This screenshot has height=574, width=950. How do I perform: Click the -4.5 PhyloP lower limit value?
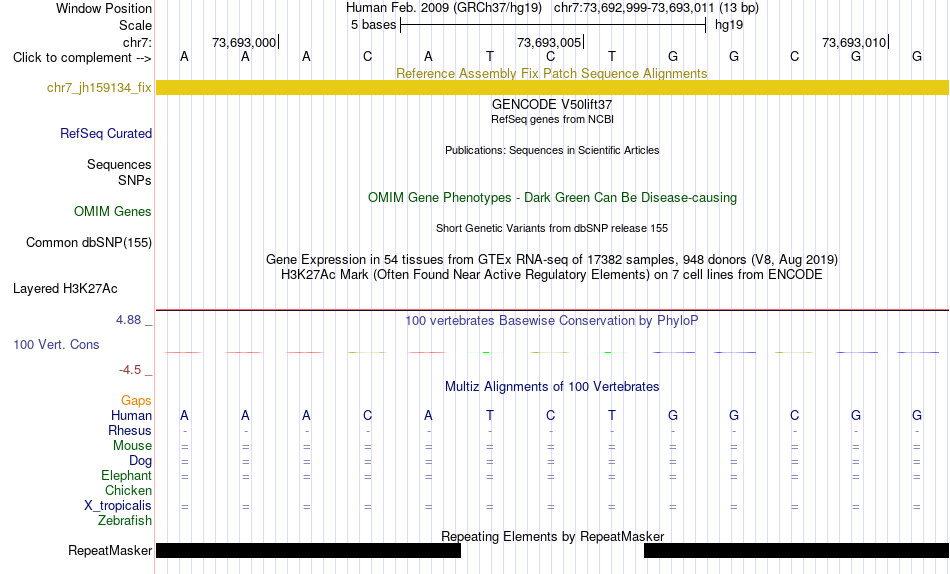click(130, 370)
